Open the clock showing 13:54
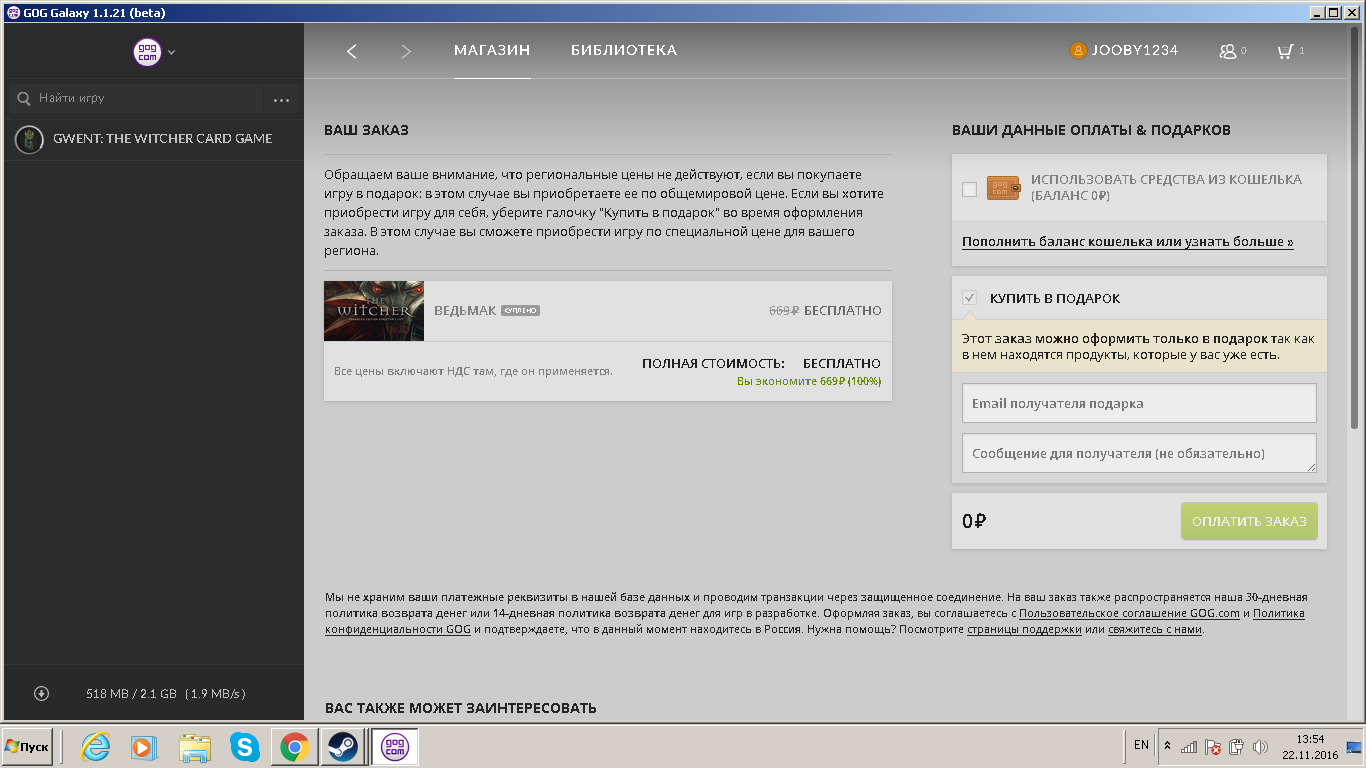Image resolution: width=1366 pixels, height=768 pixels. (x=1309, y=746)
